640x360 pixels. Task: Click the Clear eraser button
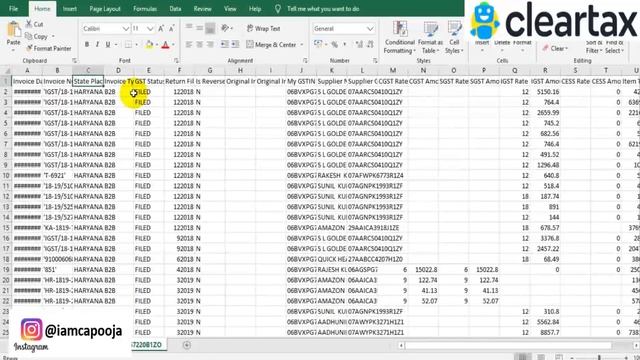pos(555,48)
